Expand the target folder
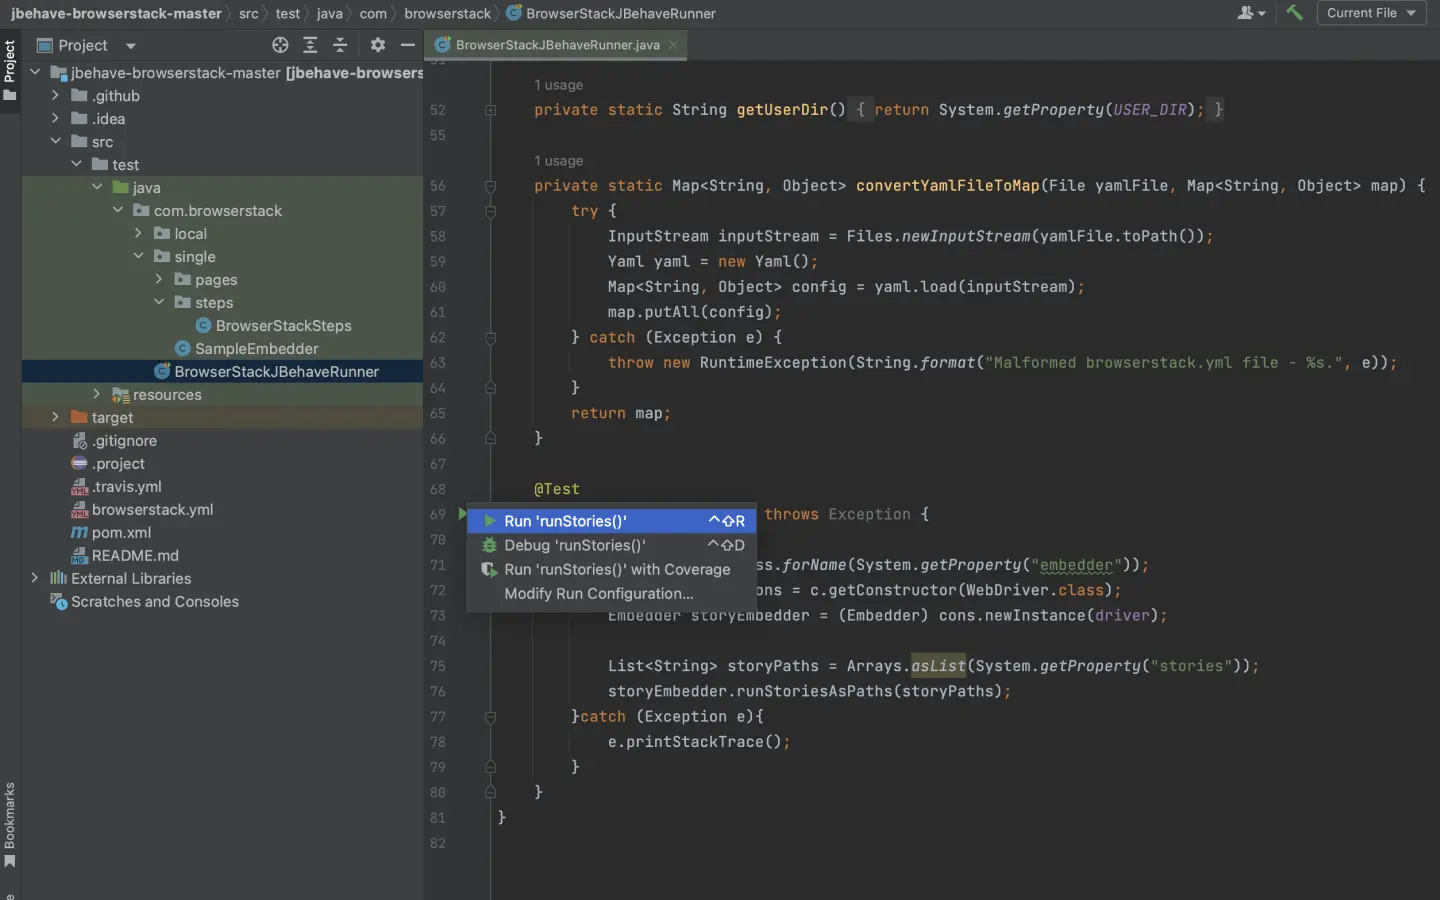 [55, 417]
